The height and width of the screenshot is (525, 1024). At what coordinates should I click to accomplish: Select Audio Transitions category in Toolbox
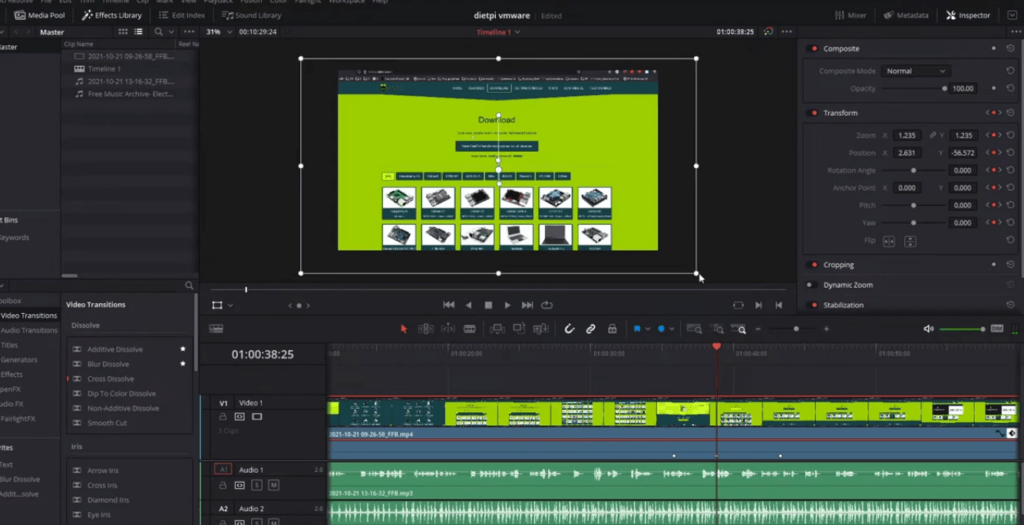[x=29, y=330]
